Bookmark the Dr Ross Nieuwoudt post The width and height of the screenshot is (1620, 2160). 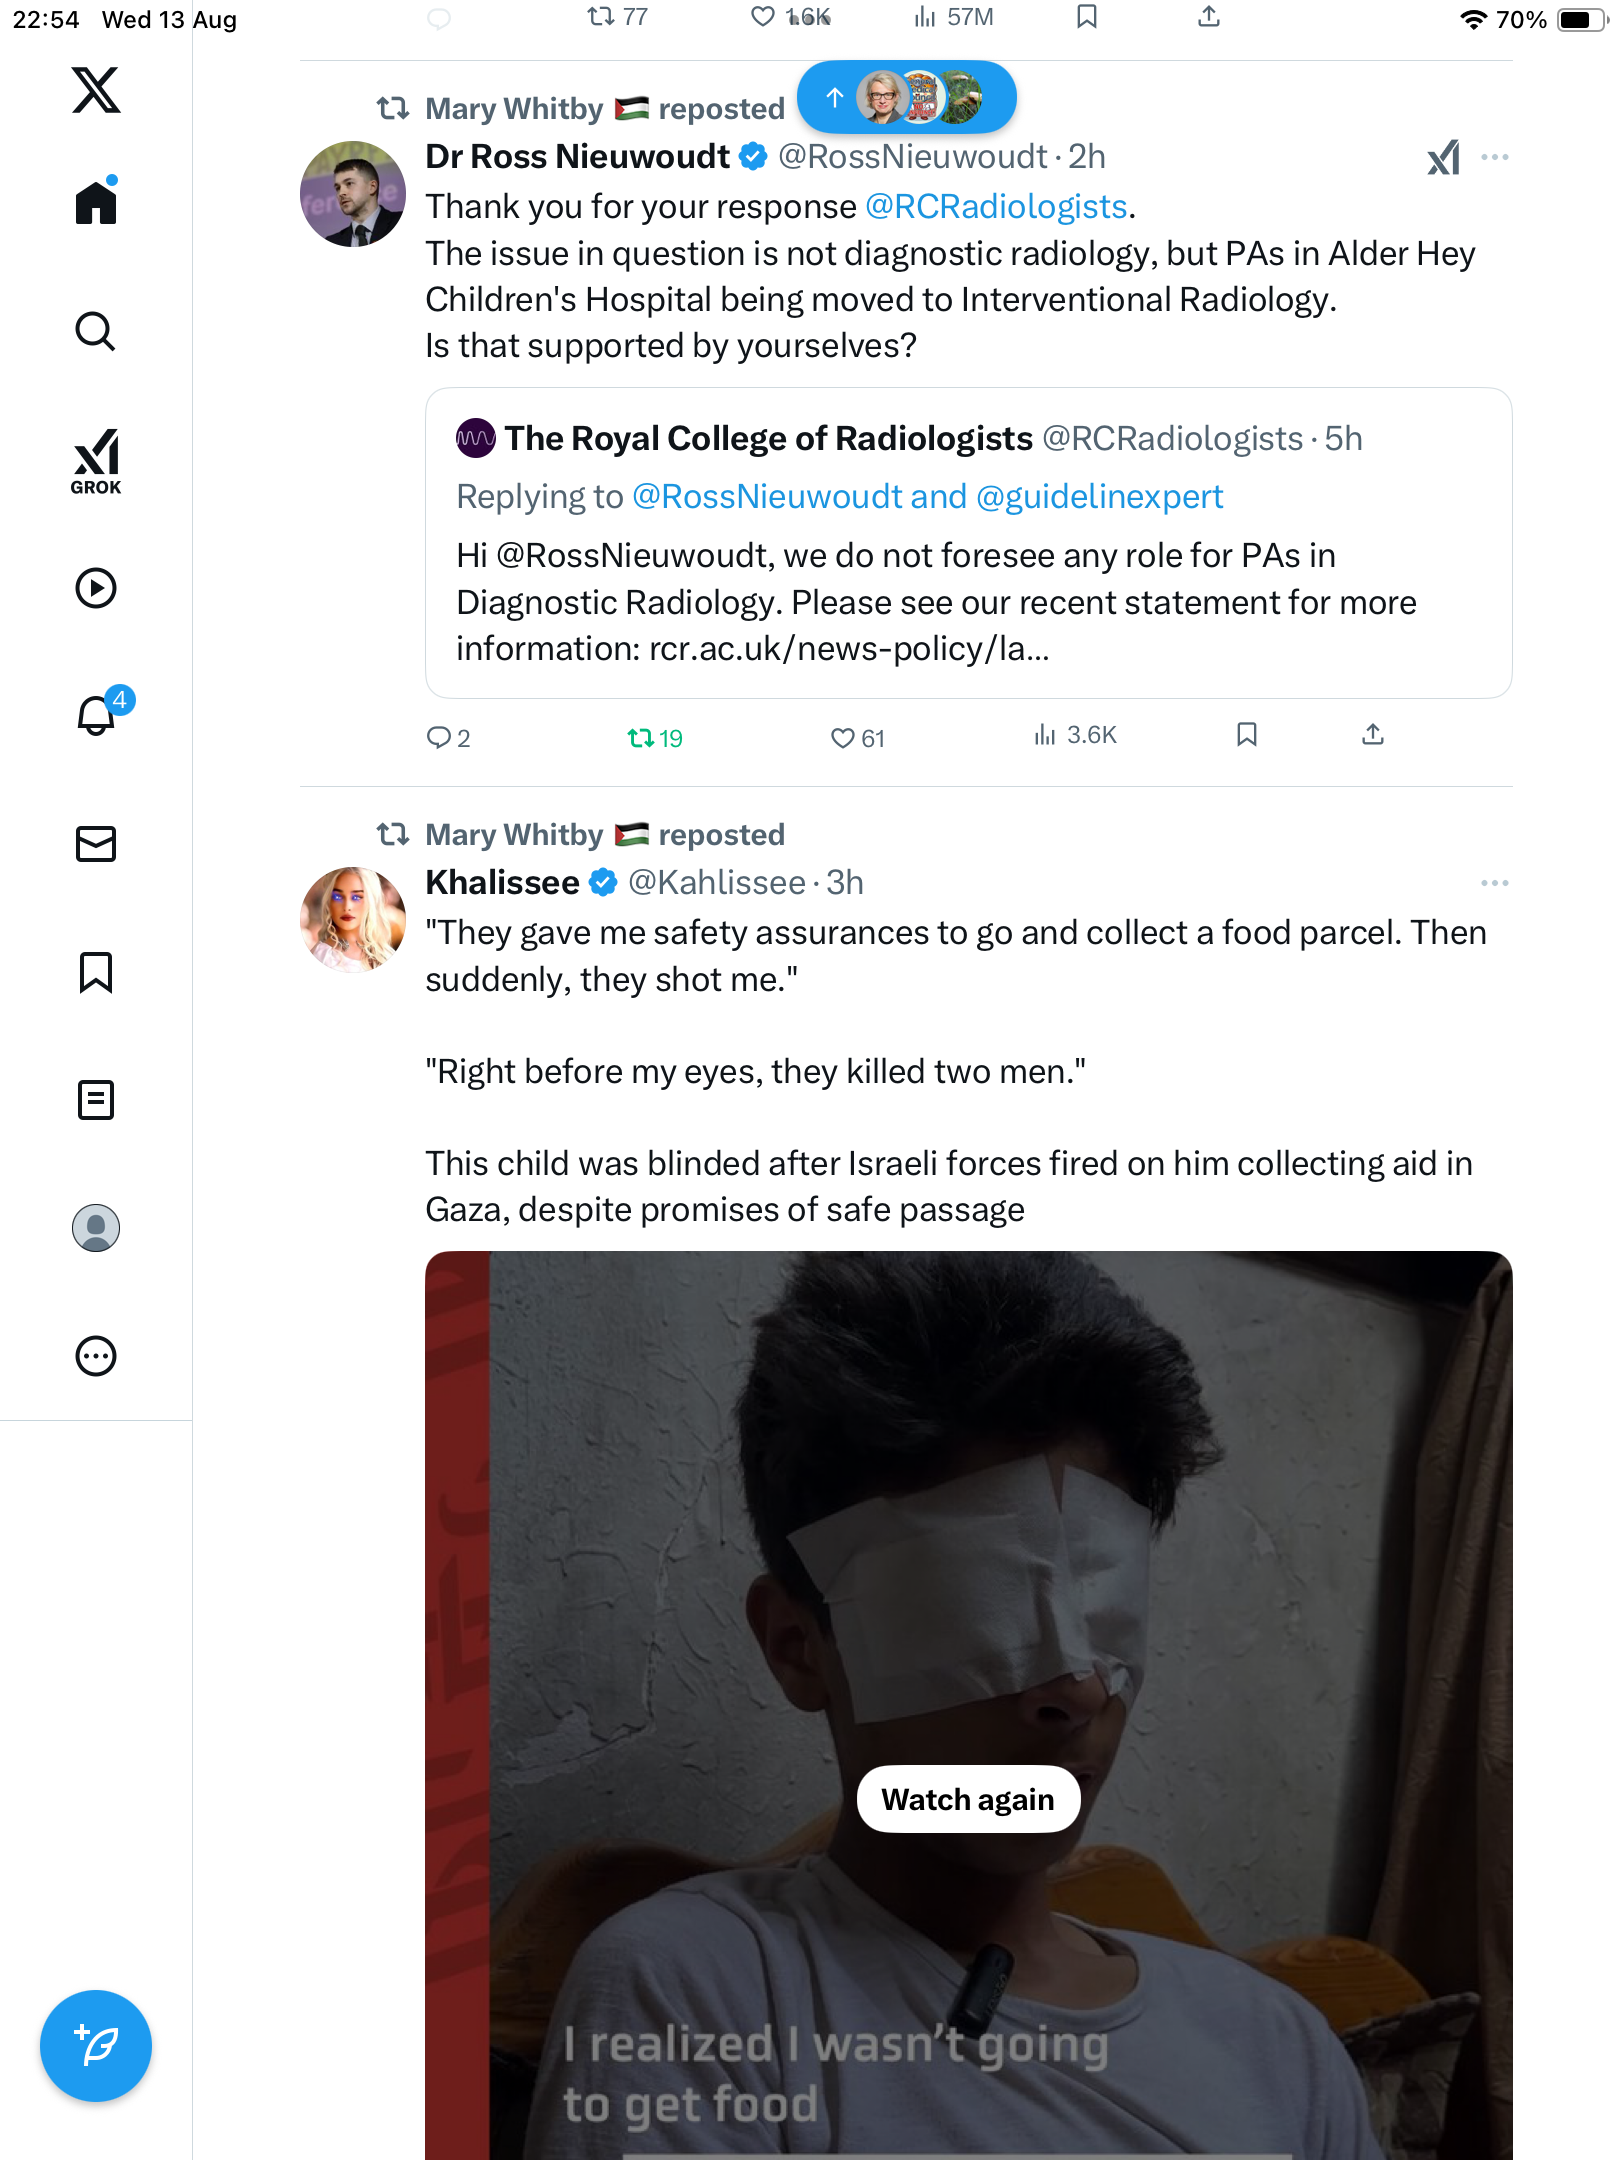tap(1246, 735)
